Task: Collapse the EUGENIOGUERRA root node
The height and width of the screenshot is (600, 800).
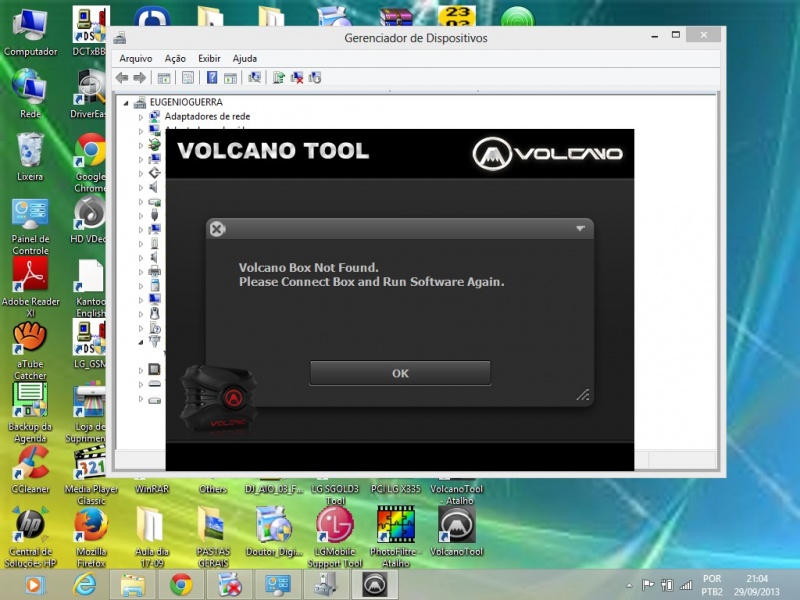Action: click(x=126, y=103)
